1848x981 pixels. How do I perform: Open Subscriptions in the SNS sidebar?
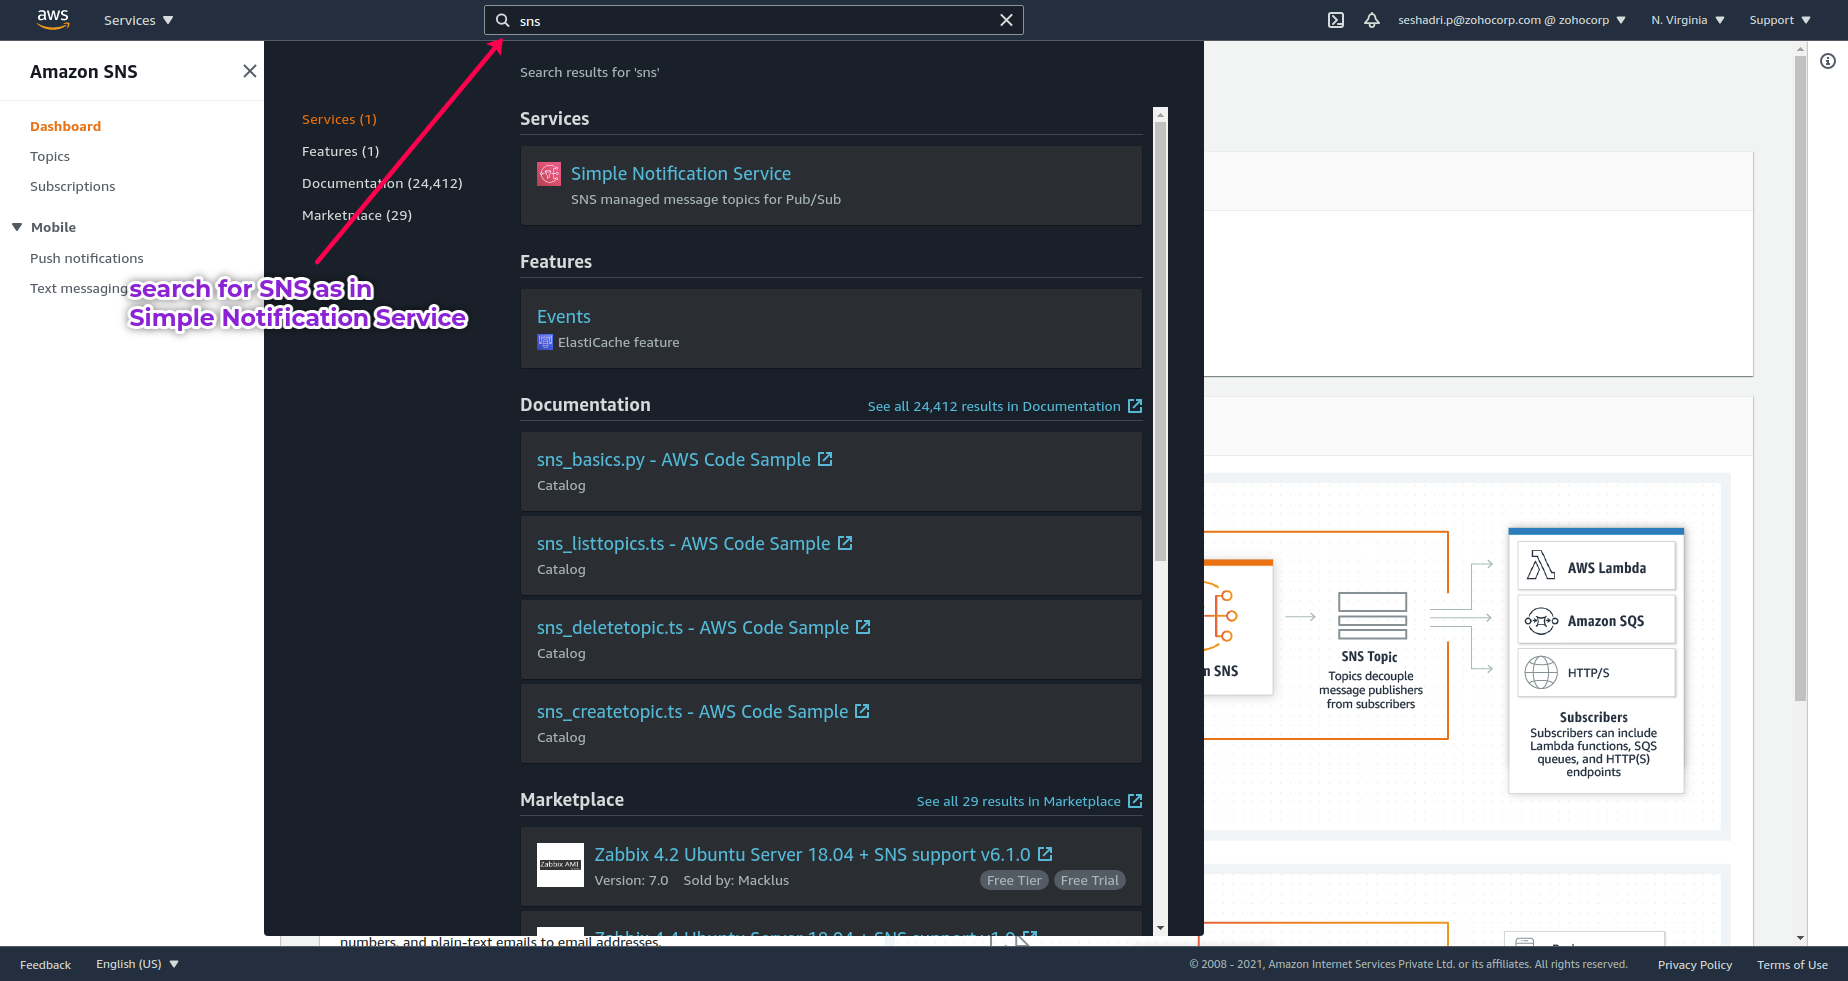pos(72,186)
